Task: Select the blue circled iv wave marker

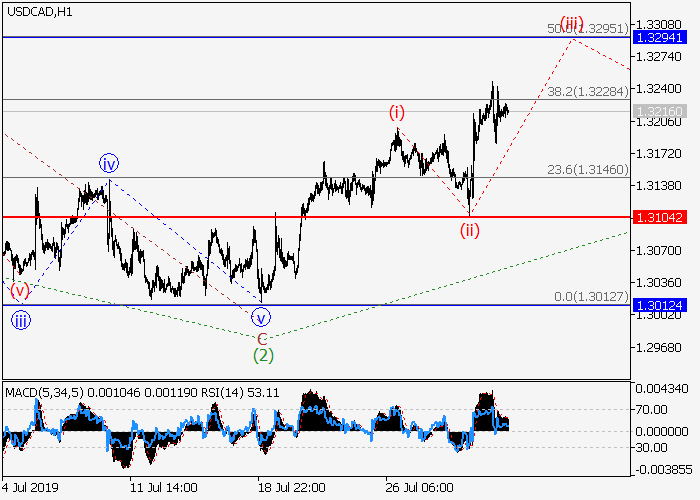Action: point(109,163)
